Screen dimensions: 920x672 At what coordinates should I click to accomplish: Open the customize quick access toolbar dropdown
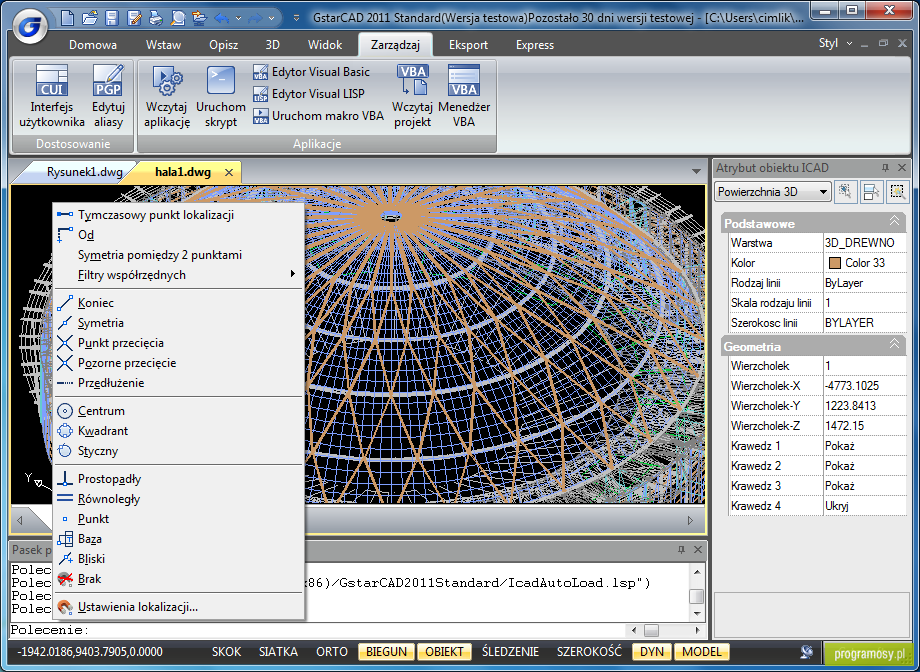[297, 18]
